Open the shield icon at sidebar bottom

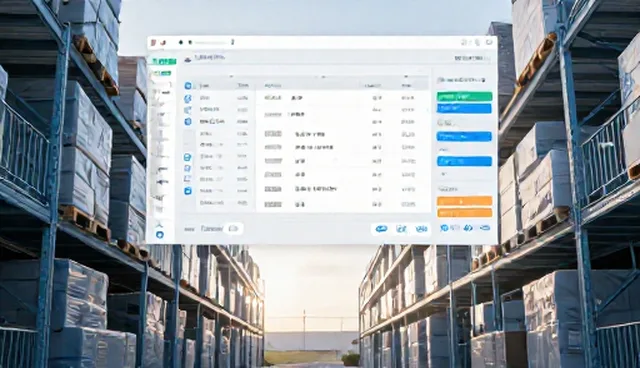tap(160, 235)
